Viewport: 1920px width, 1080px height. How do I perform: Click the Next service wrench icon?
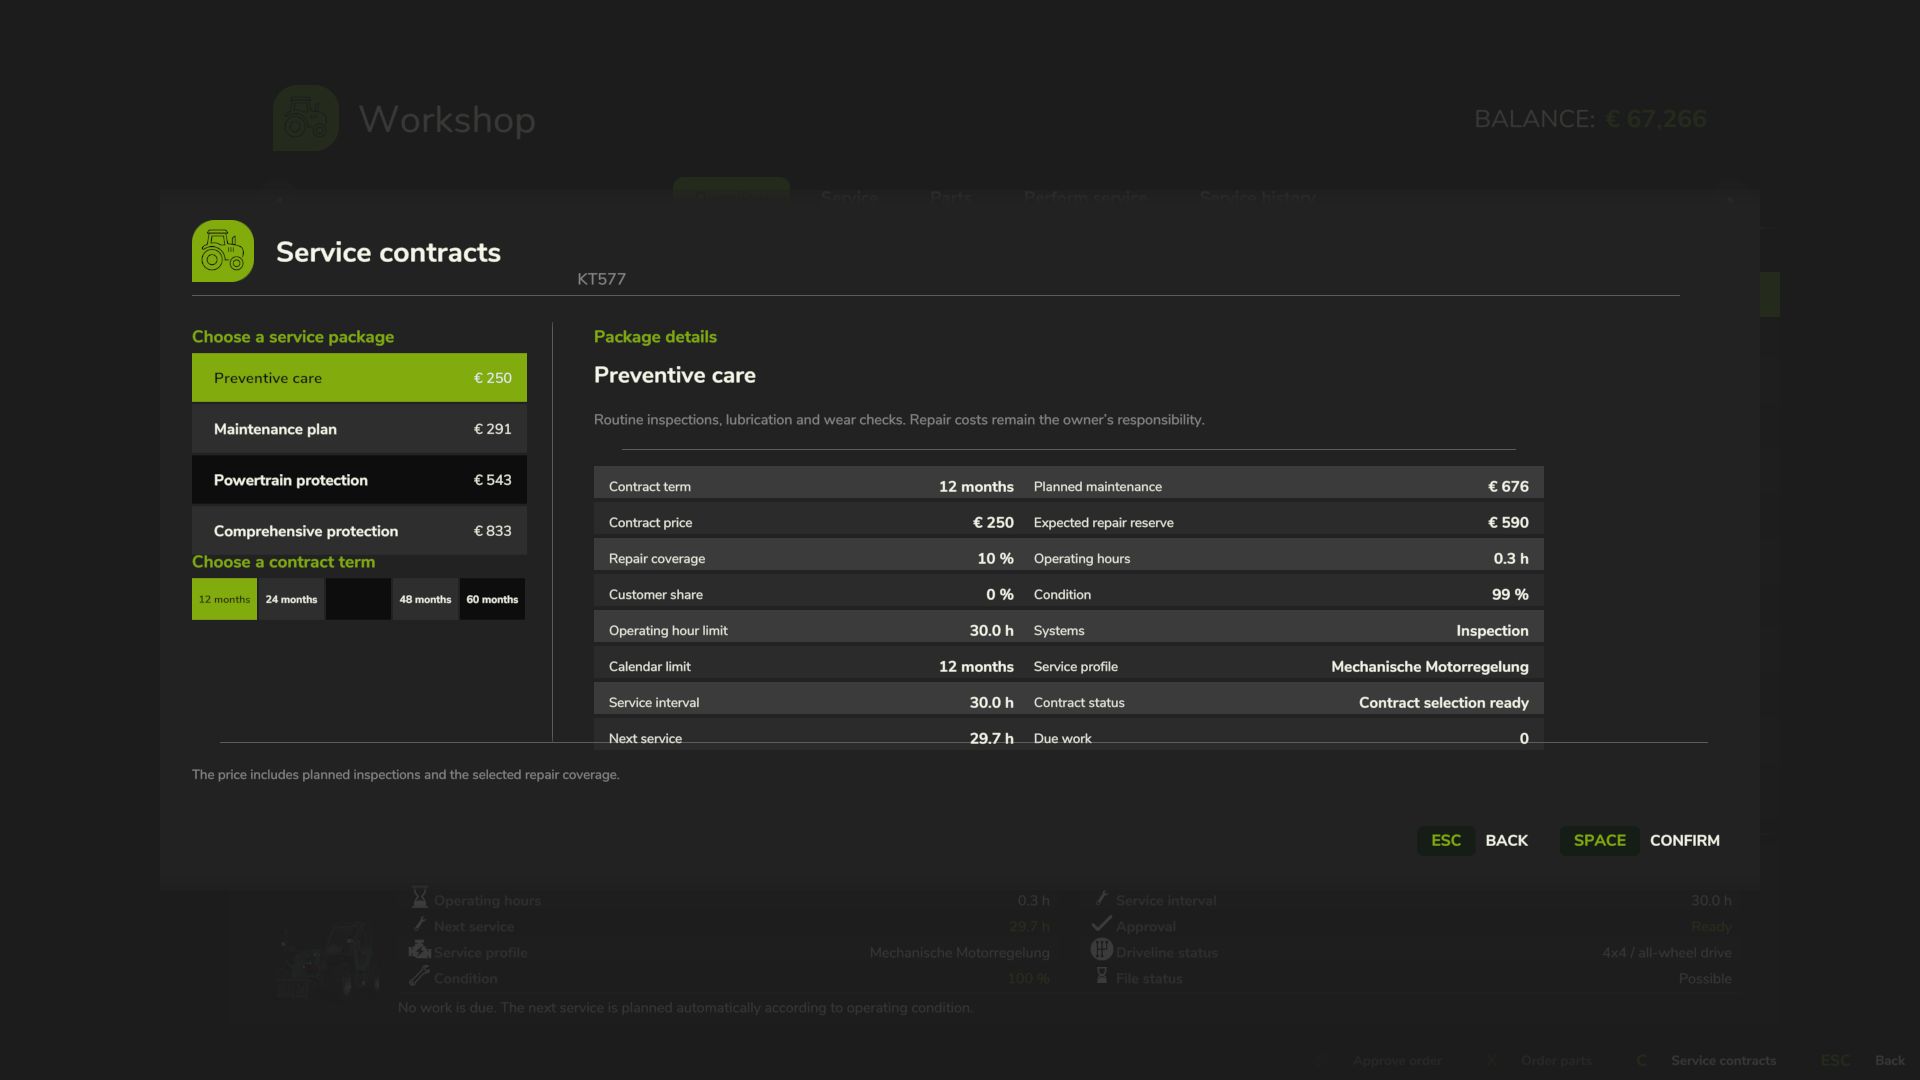pos(420,925)
